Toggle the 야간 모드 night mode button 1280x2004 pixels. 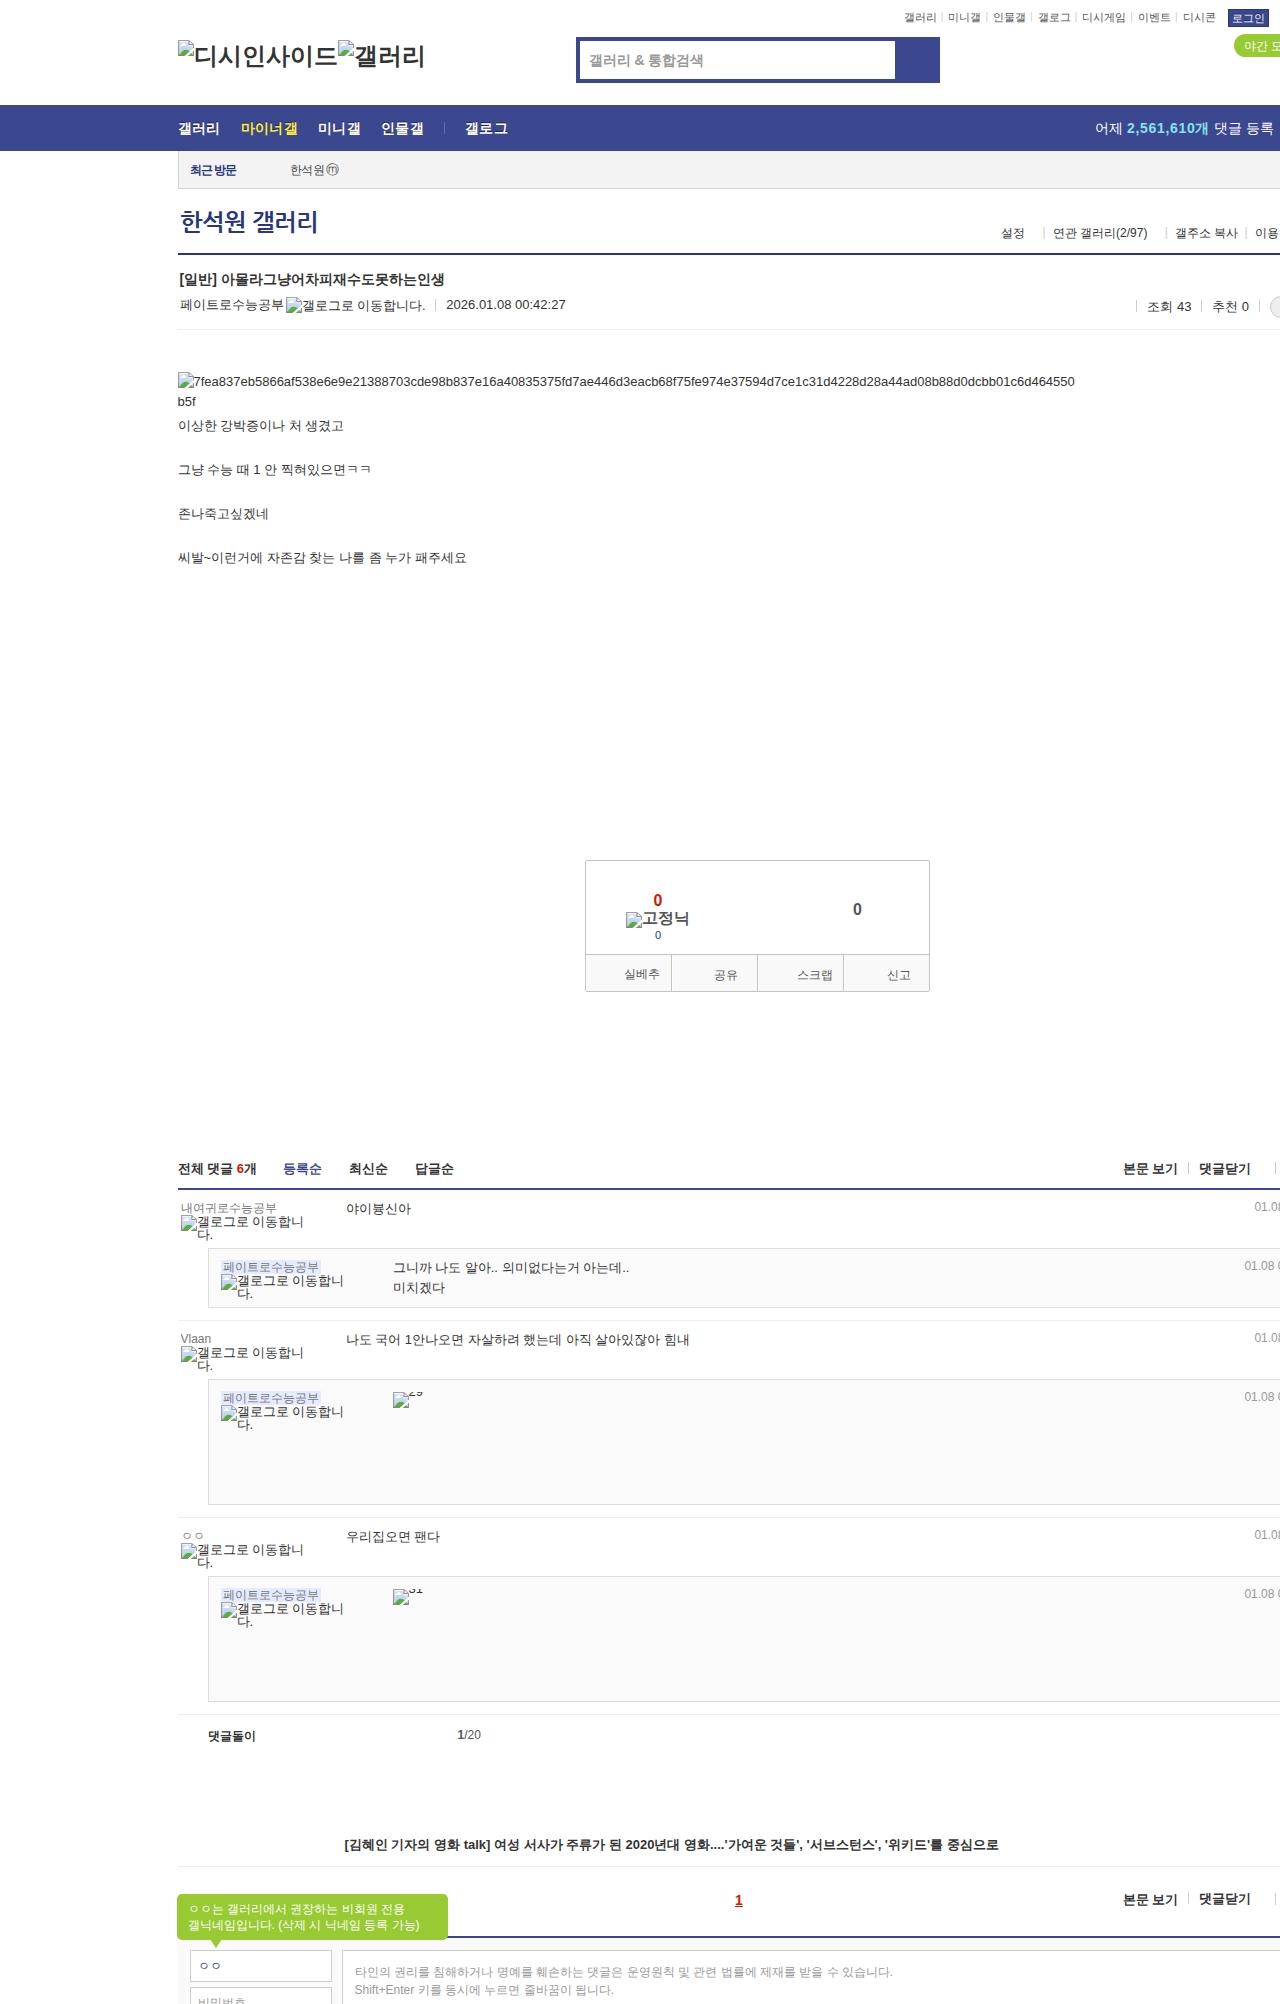point(1258,46)
